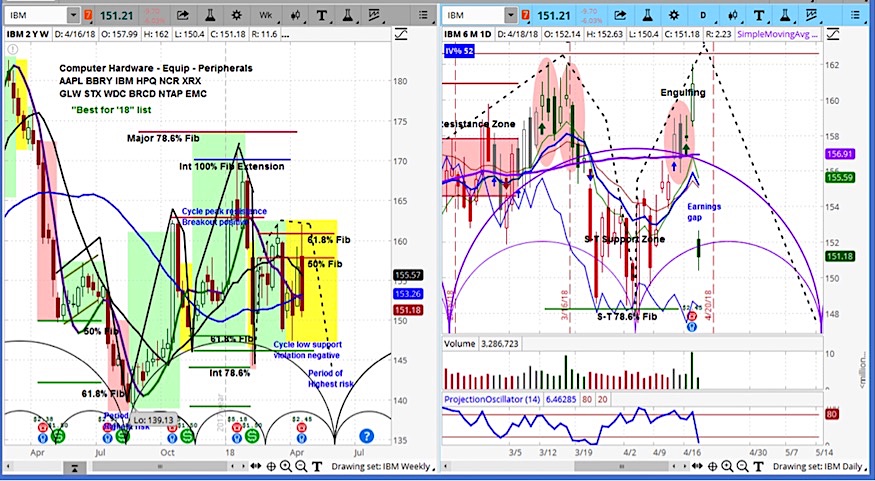Open drawings pencil-chart icon in left toolbar

[373, 15]
